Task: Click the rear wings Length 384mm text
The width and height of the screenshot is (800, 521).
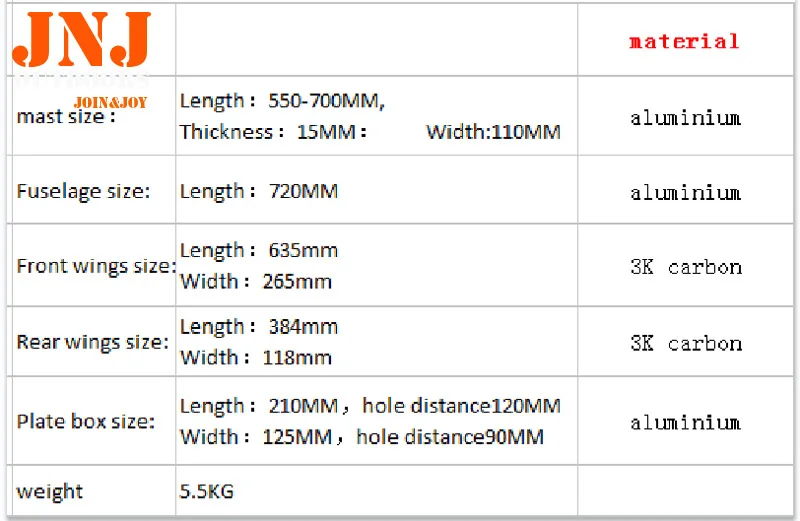Action: click(258, 326)
